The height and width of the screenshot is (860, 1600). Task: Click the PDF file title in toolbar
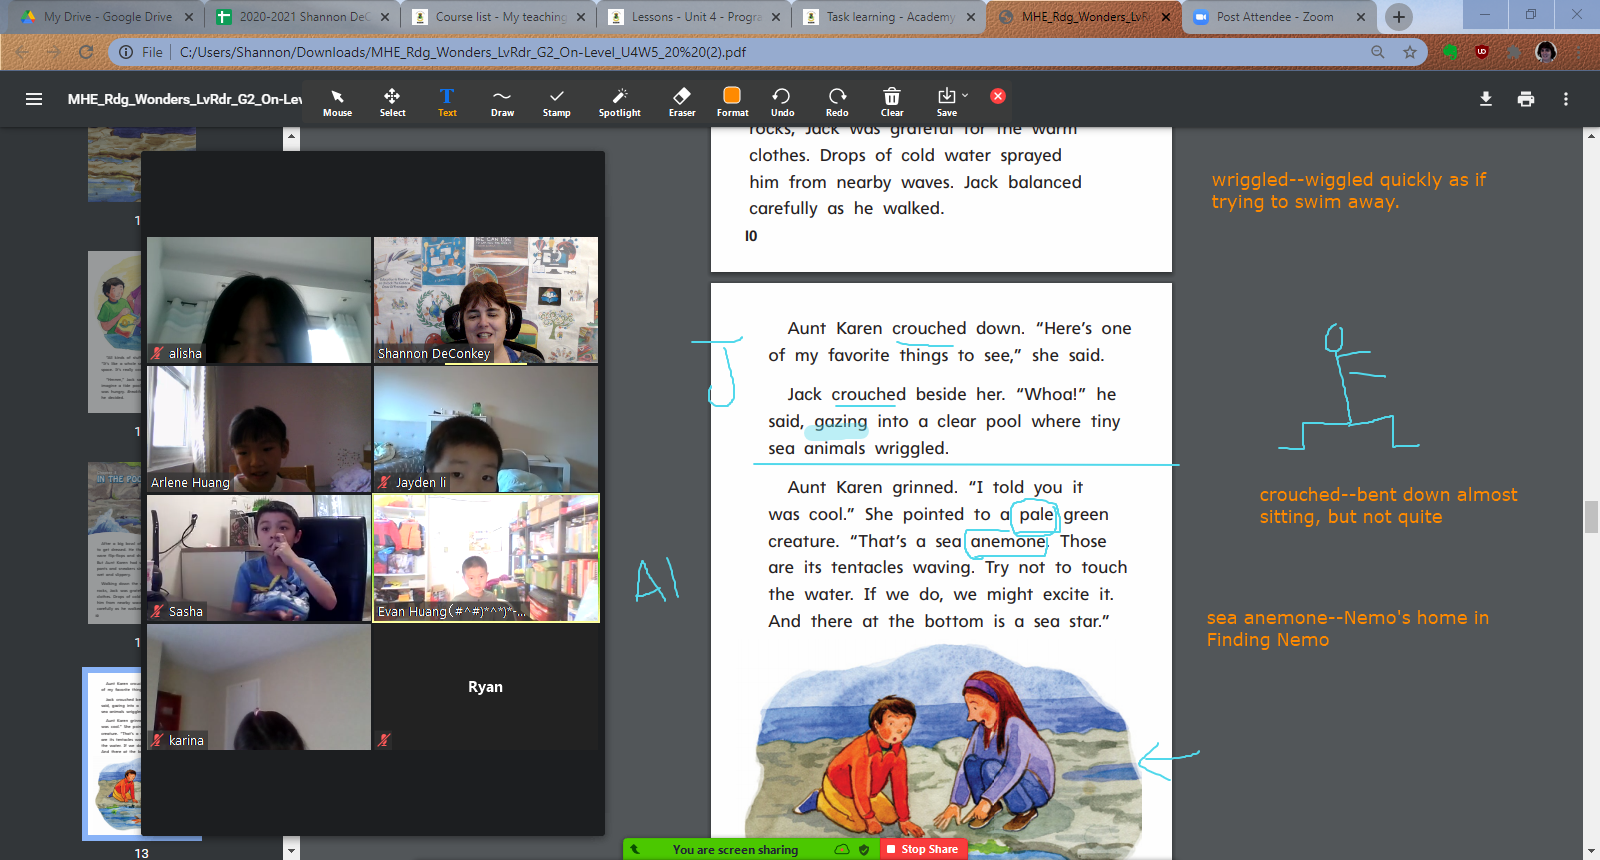[185, 99]
